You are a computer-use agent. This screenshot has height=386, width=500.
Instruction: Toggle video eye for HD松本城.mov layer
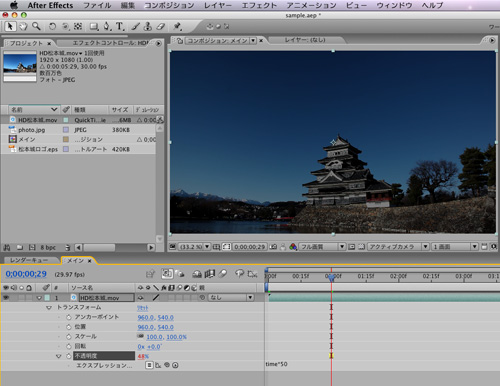pyautogui.click(x=6, y=297)
